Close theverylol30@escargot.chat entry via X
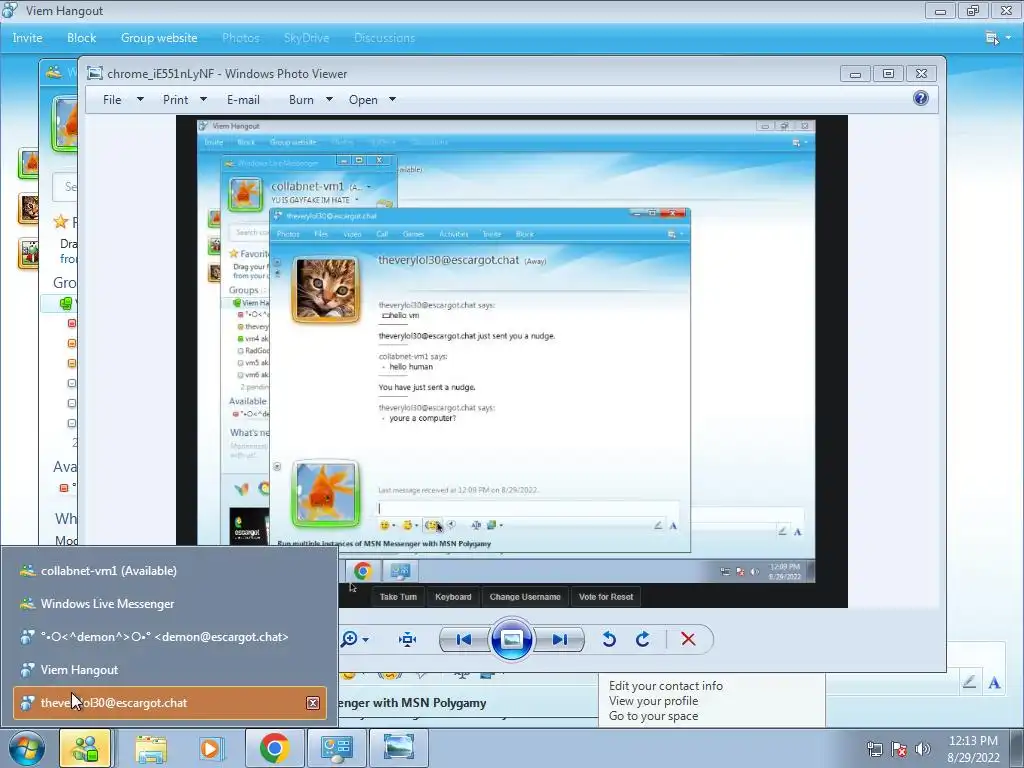This screenshot has height=768, width=1024. 313,703
